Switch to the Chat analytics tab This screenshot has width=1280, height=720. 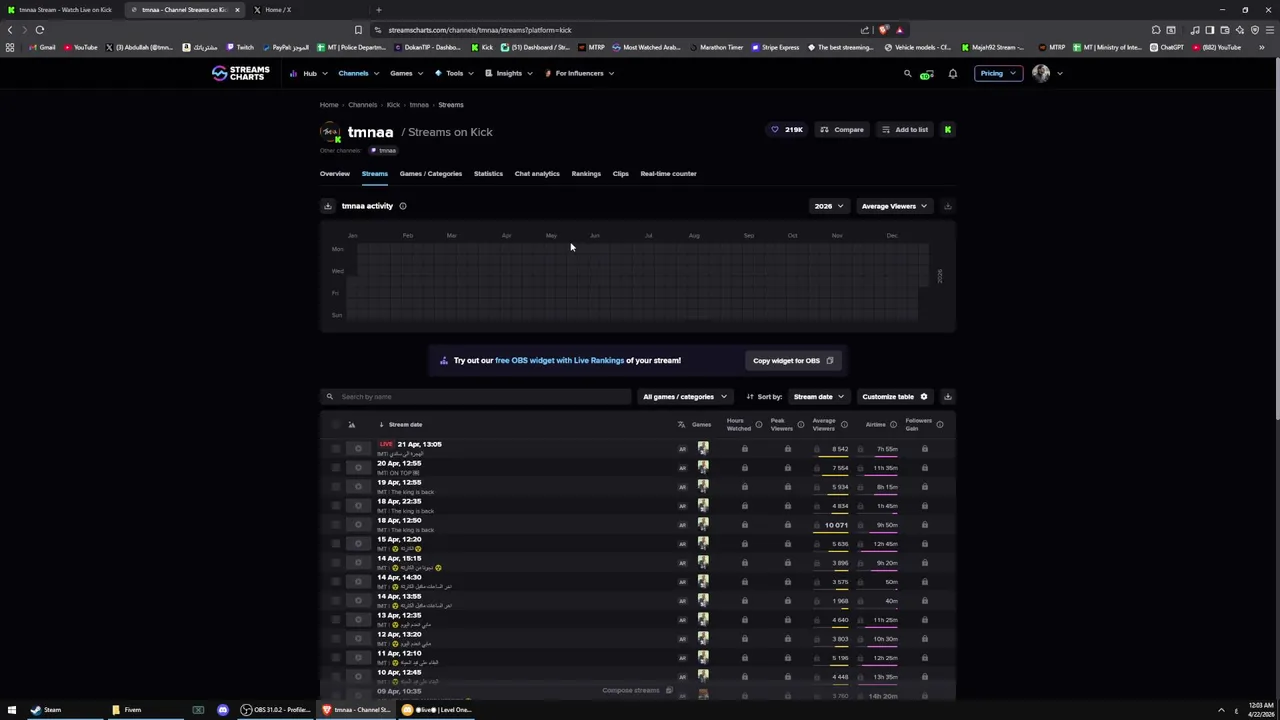pyautogui.click(x=537, y=174)
